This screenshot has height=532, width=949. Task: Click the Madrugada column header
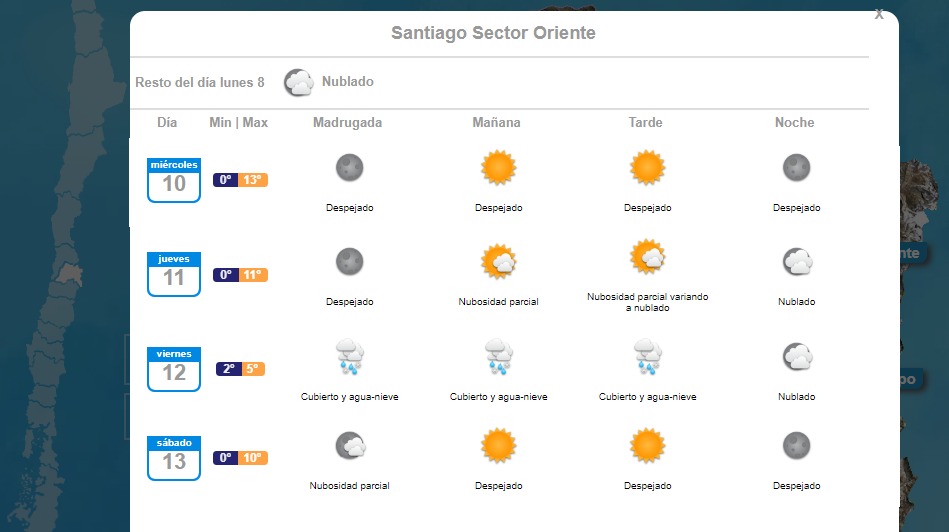tap(347, 123)
